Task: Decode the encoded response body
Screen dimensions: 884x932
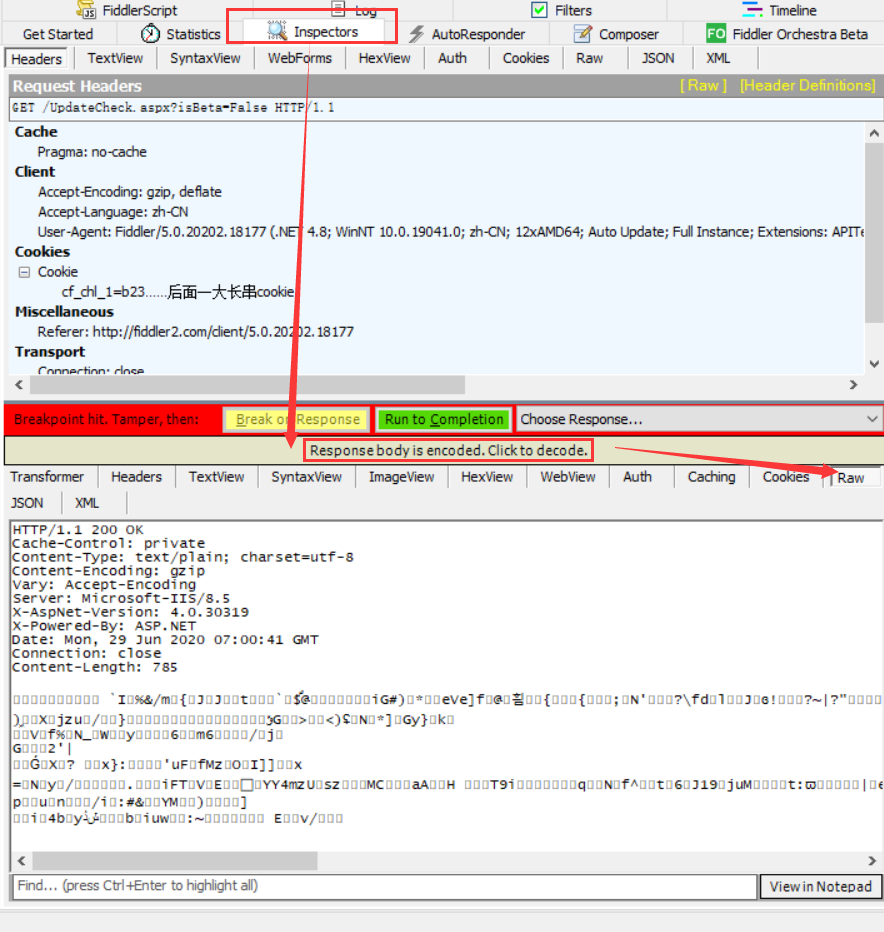Action: (447, 450)
